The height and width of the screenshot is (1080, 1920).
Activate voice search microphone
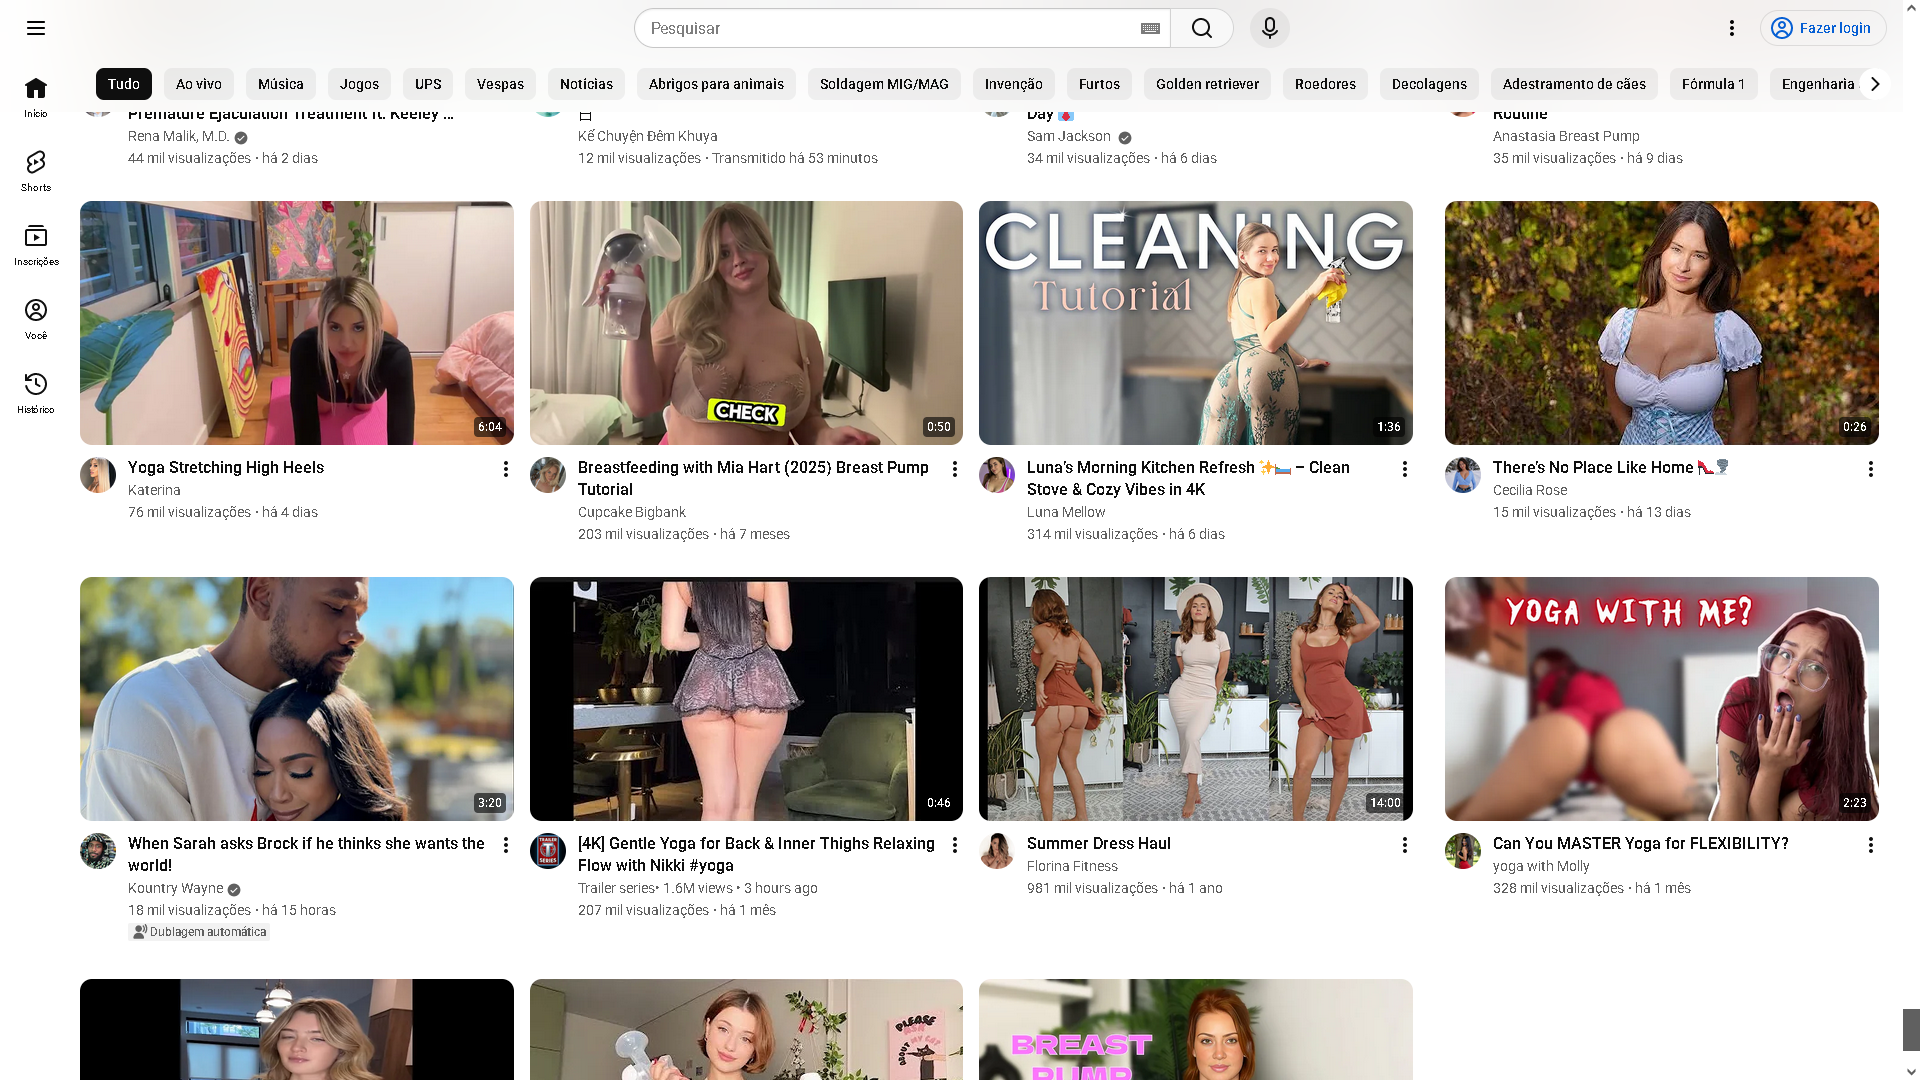[x=1270, y=28]
